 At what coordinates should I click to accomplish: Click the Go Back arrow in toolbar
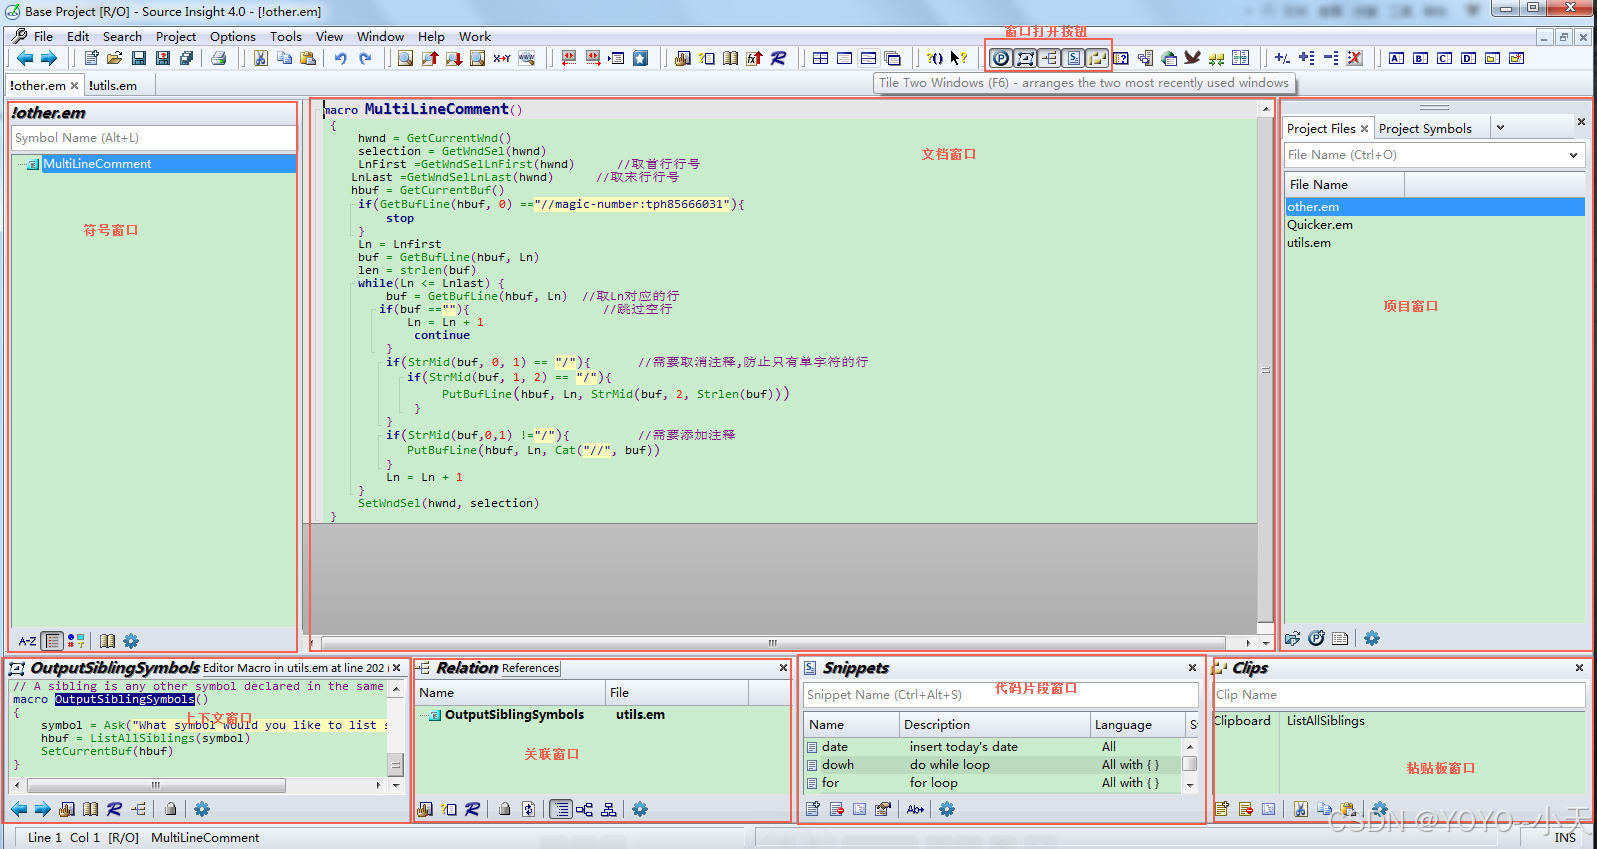point(24,58)
